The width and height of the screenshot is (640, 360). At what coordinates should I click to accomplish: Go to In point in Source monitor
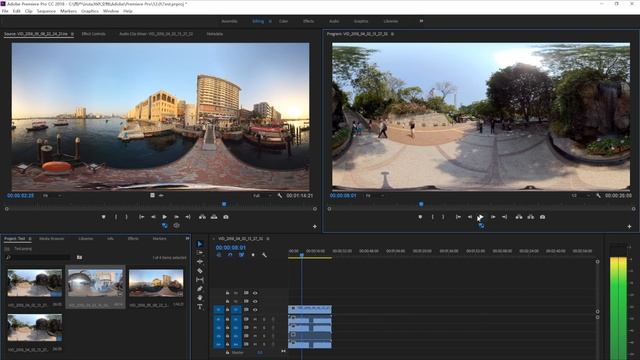point(141,217)
